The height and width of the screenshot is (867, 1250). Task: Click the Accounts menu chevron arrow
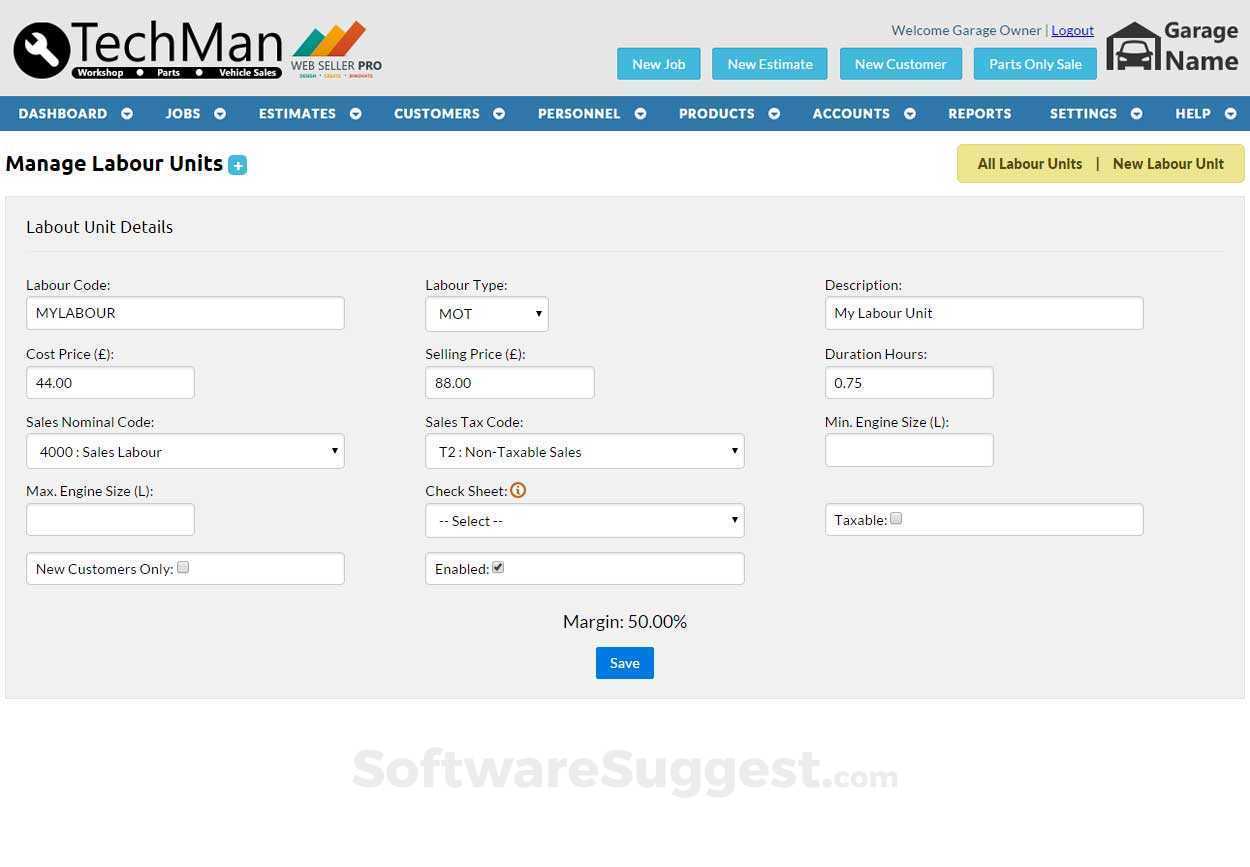[908, 113]
